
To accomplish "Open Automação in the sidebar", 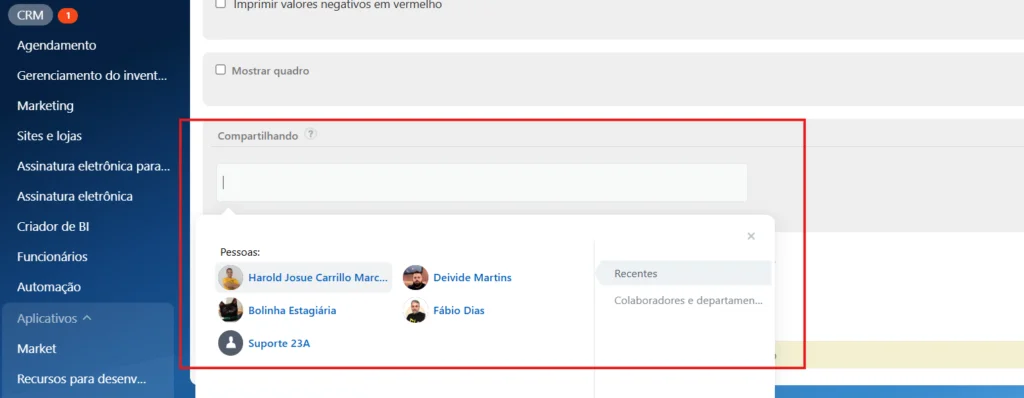I will [49, 287].
